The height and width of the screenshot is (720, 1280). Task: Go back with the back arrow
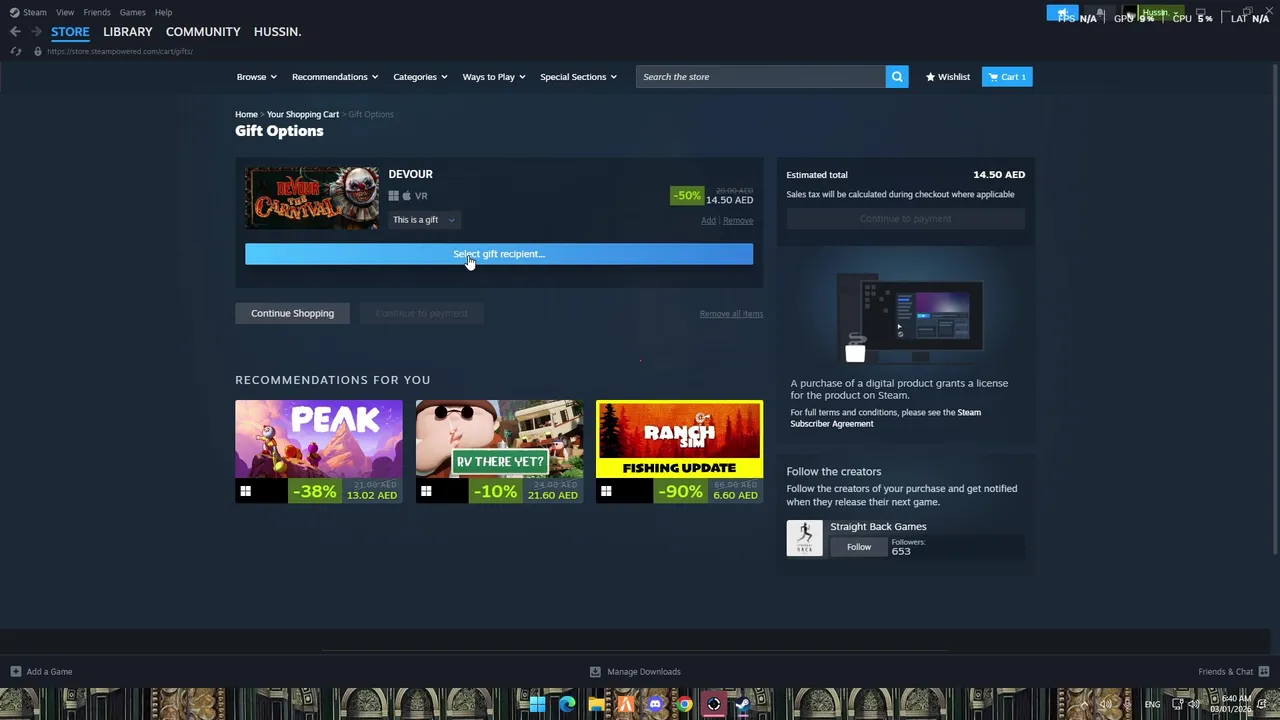[x=15, y=32]
